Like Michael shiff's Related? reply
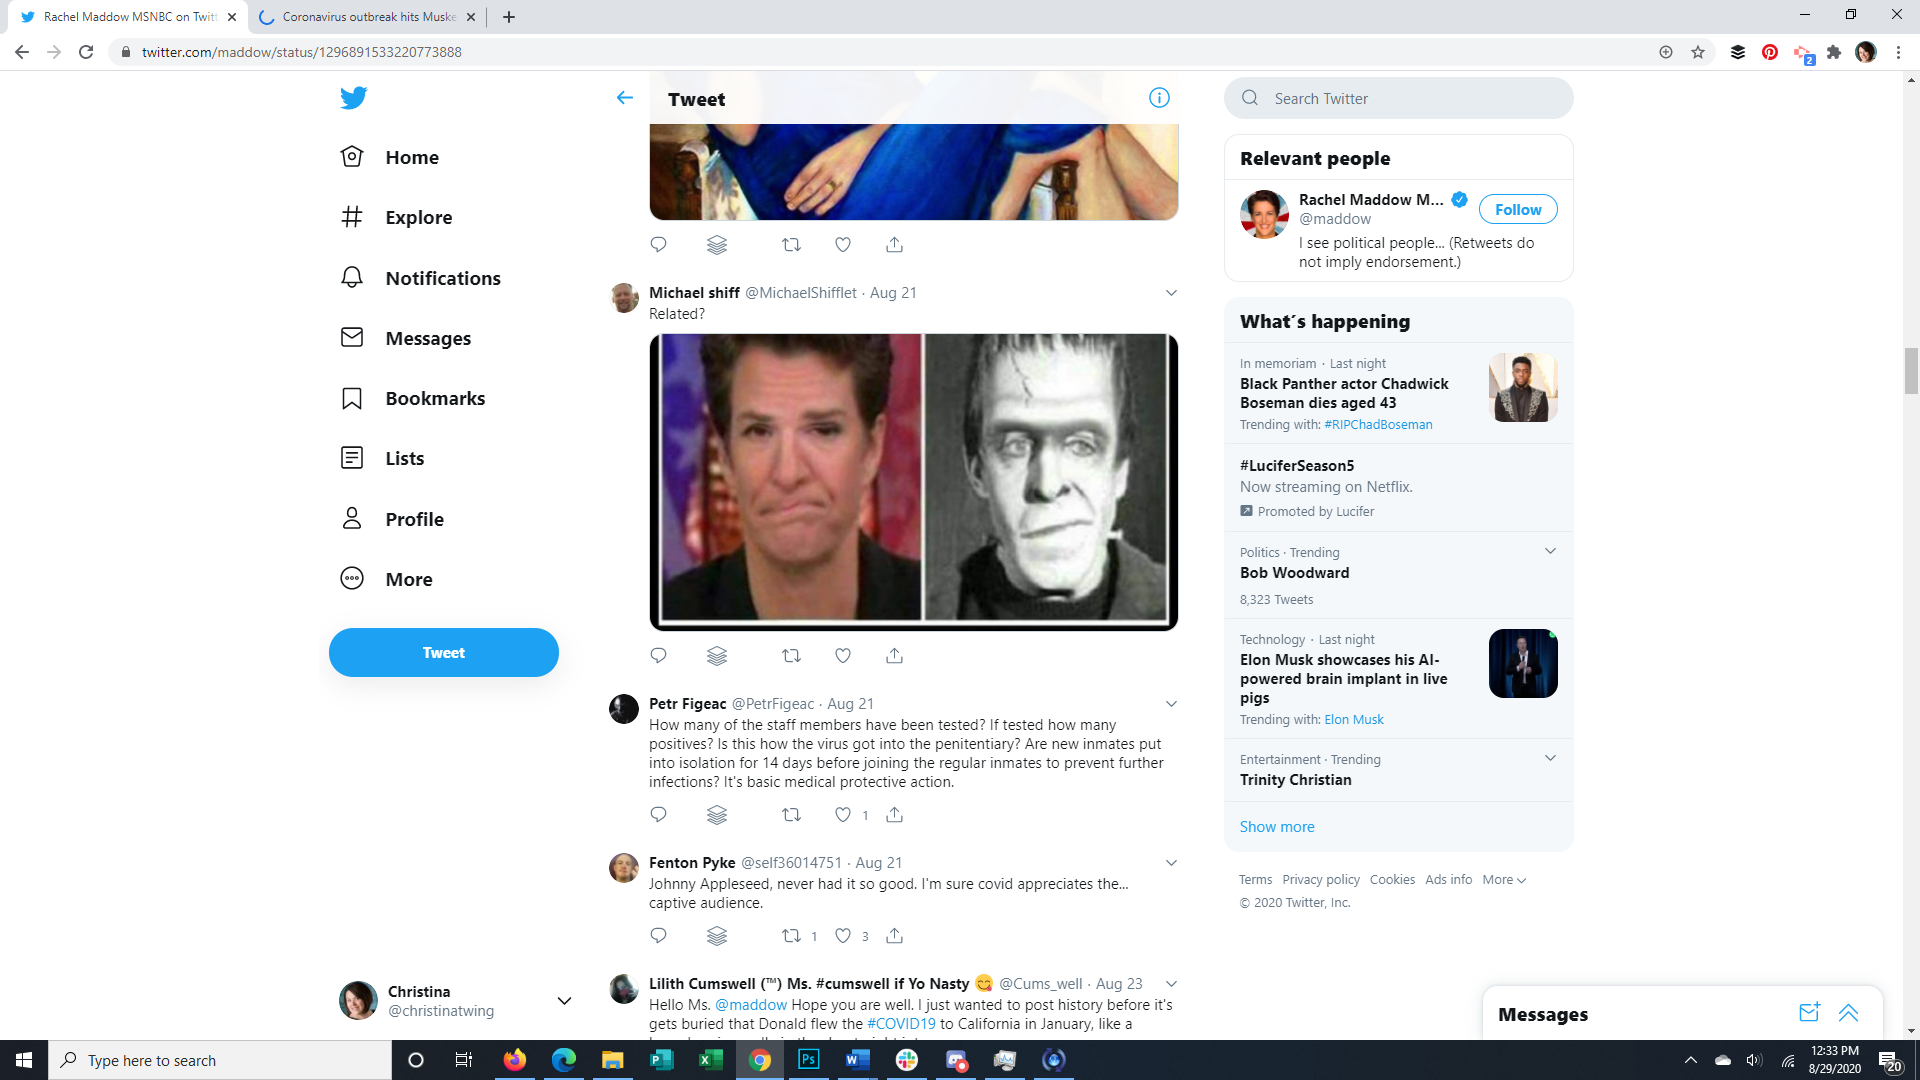1920x1080 pixels. tap(843, 656)
